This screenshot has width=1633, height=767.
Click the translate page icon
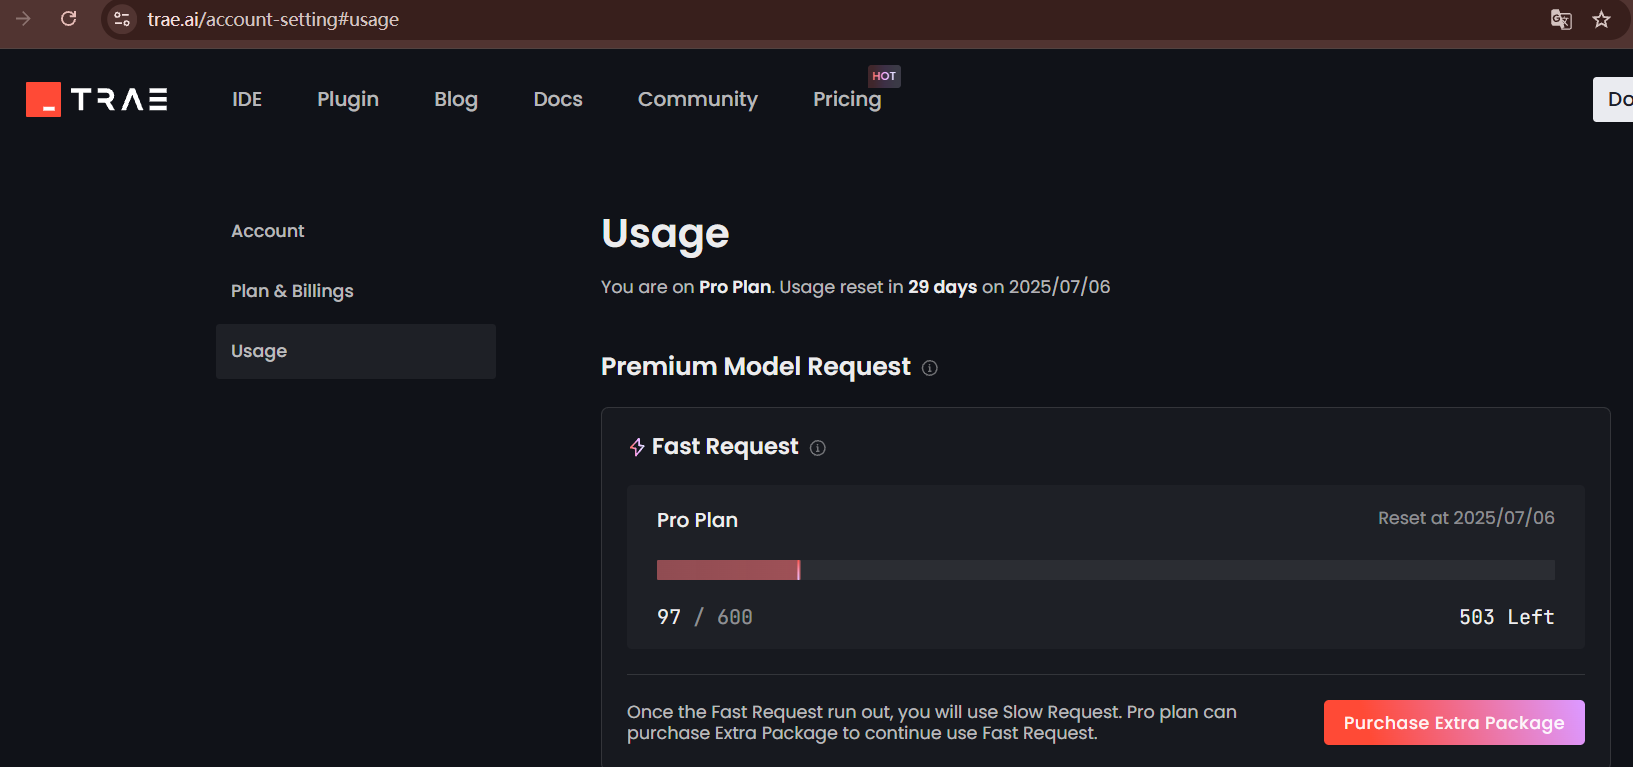pos(1561,19)
